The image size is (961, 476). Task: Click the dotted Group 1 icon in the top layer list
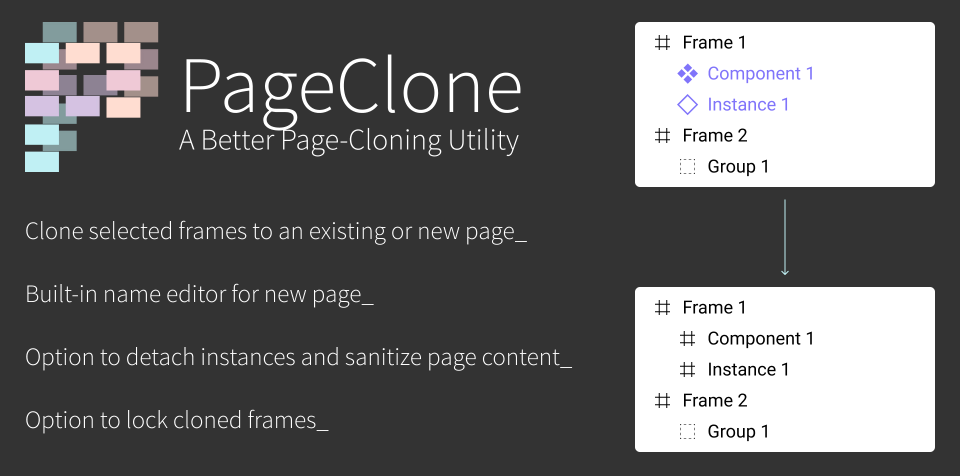tap(688, 167)
